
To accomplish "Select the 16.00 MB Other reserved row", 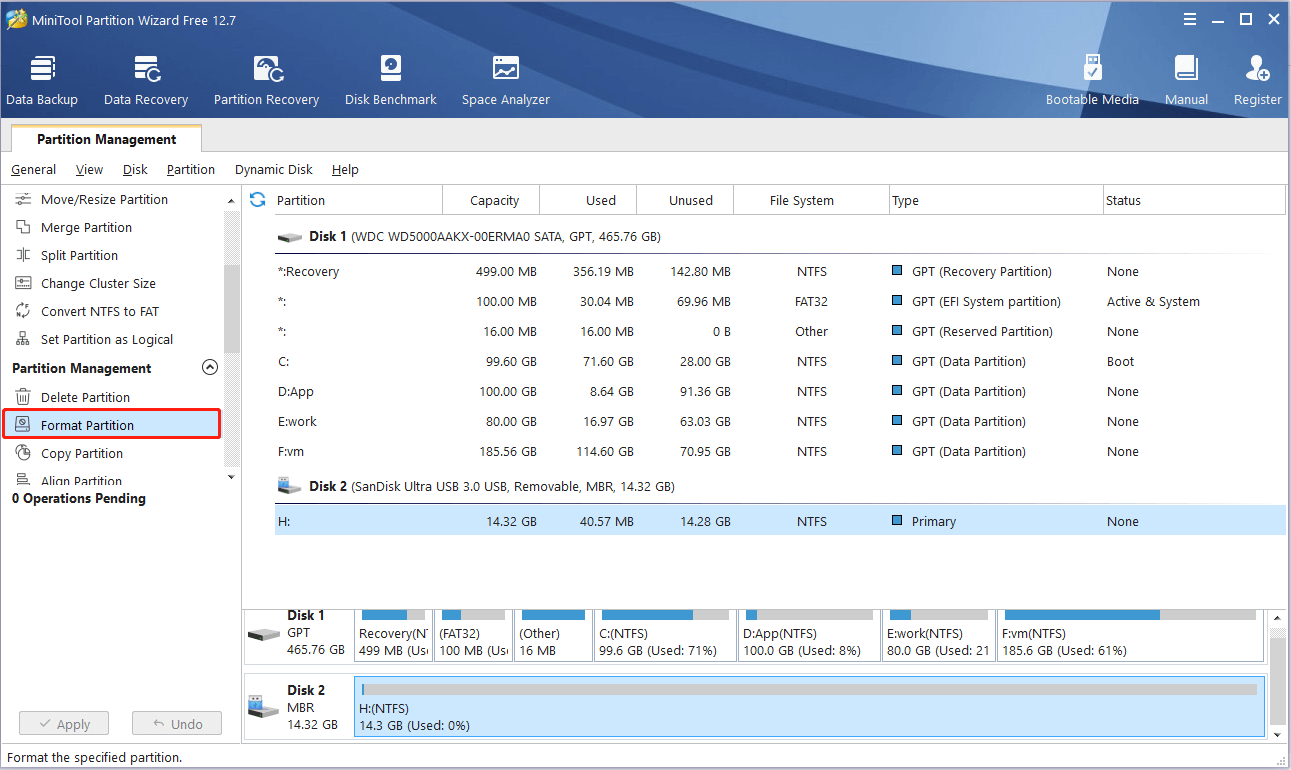I will point(780,332).
